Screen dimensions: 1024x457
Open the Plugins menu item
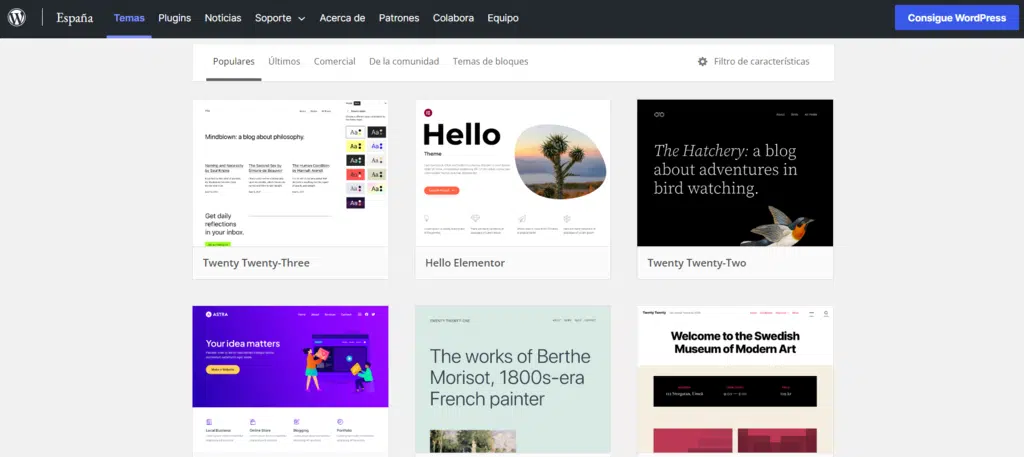pos(174,18)
